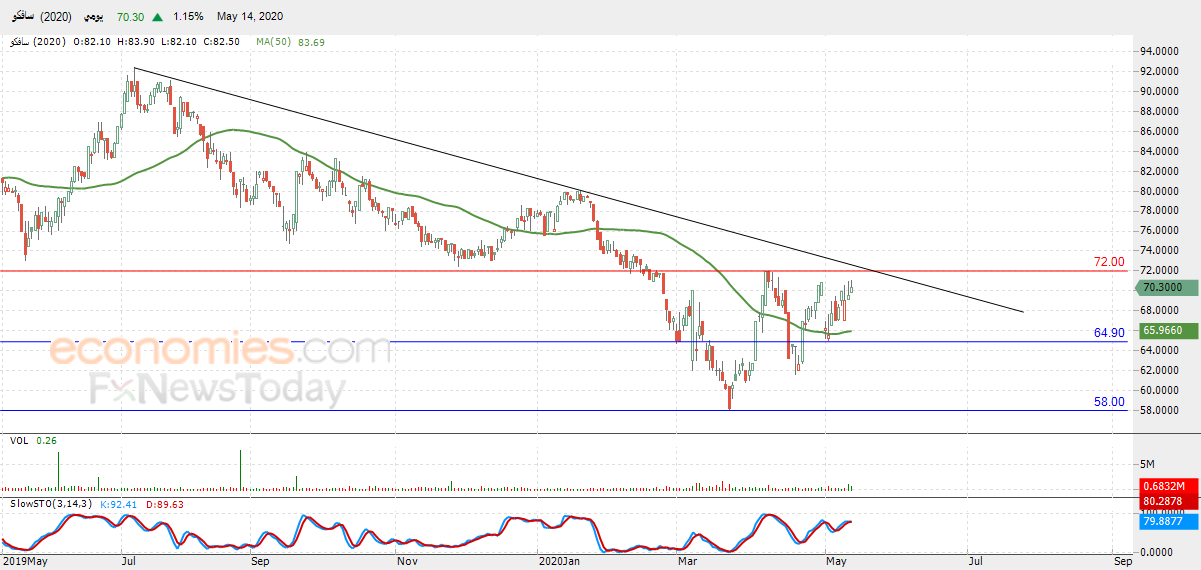Click the blue 79.8877 stochastic tag
Viewport: 1201px width, 570px height.
pyautogui.click(x=1169, y=520)
